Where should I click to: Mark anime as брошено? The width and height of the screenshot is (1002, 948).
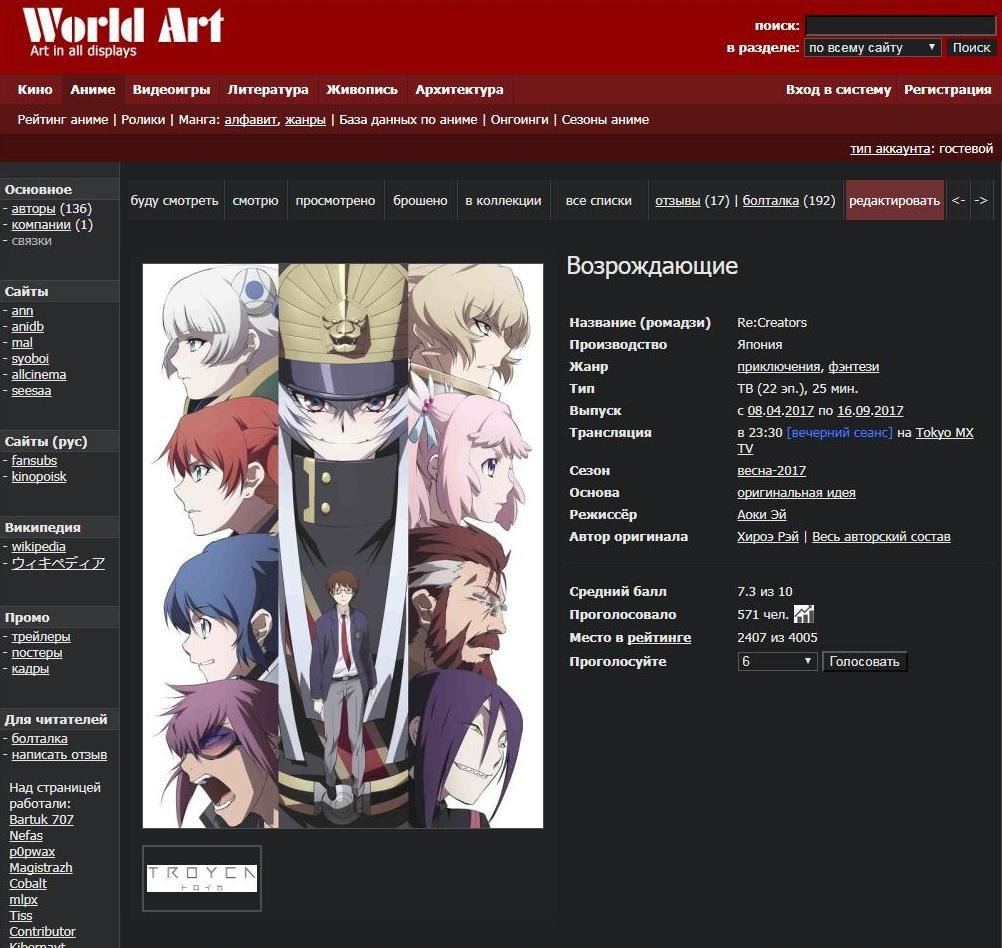[x=420, y=200]
